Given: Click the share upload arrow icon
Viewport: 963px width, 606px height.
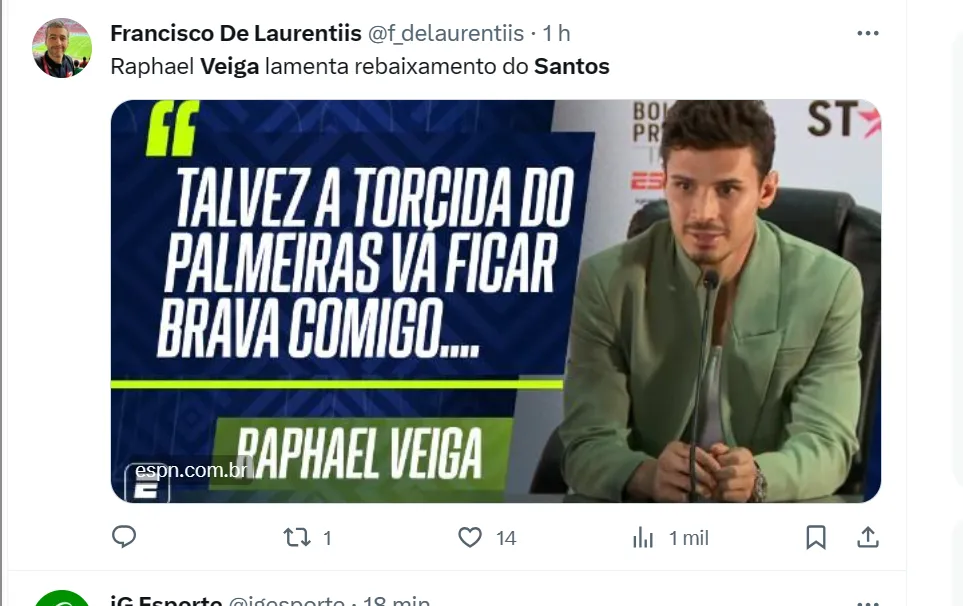Looking at the screenshot, I should coord(868,537).
